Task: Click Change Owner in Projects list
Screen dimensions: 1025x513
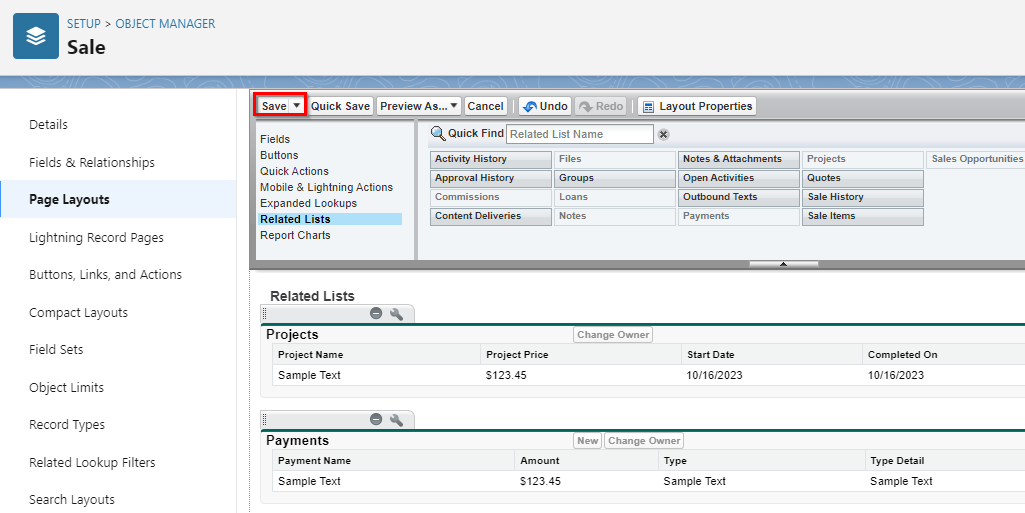Action: [613, 335]
